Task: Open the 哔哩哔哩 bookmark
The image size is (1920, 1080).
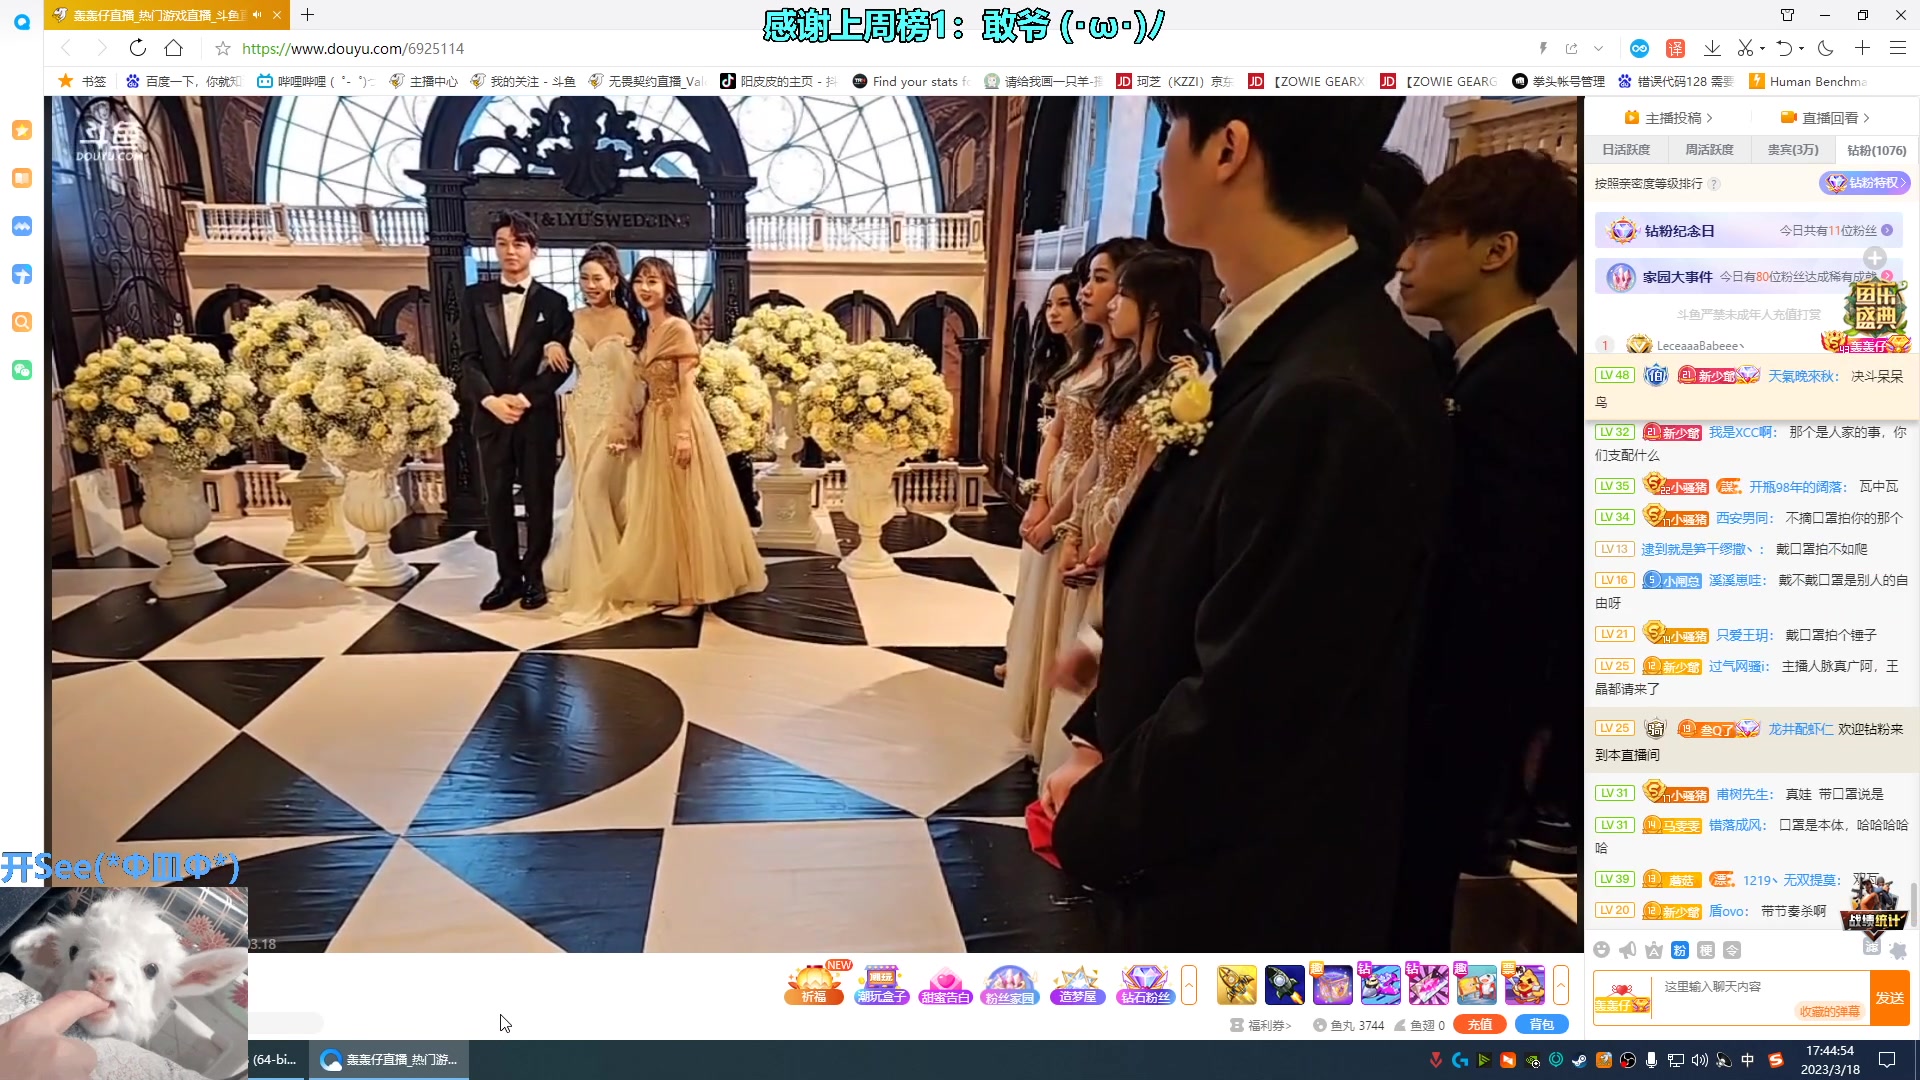Action: (x=314, y=81)
